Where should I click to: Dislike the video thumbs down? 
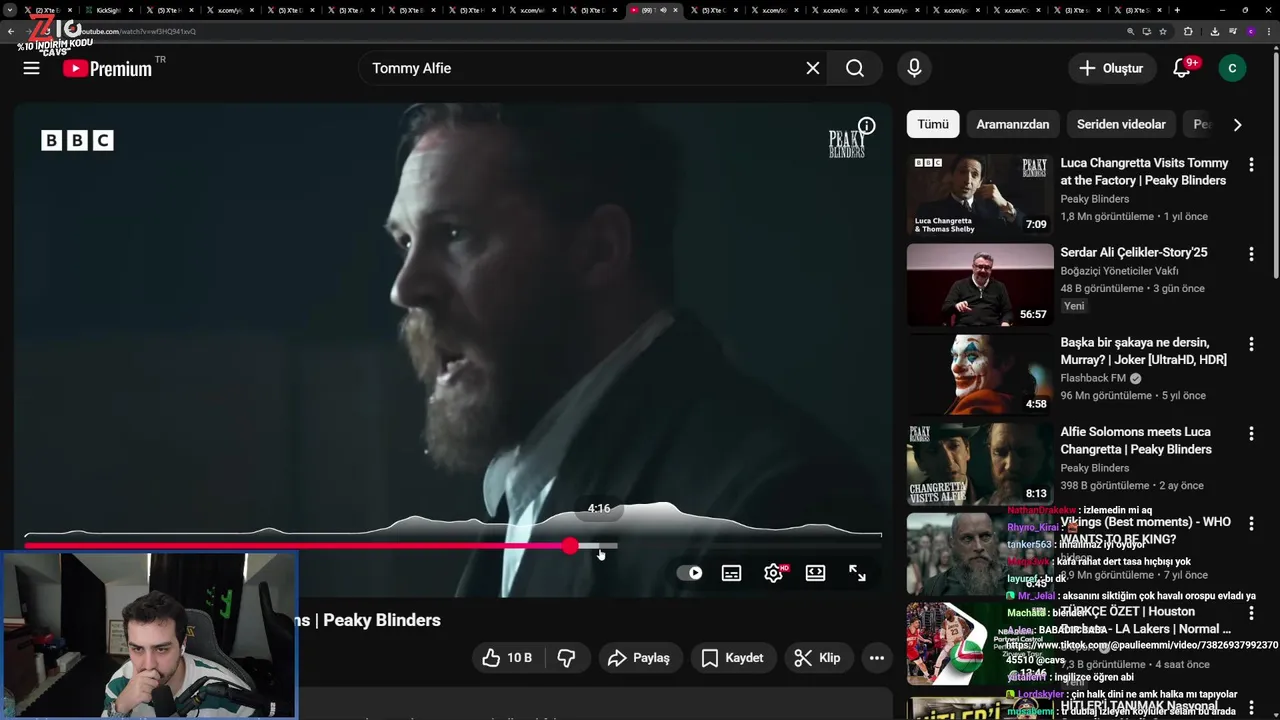pyautogui.click(x=566, y=658)
